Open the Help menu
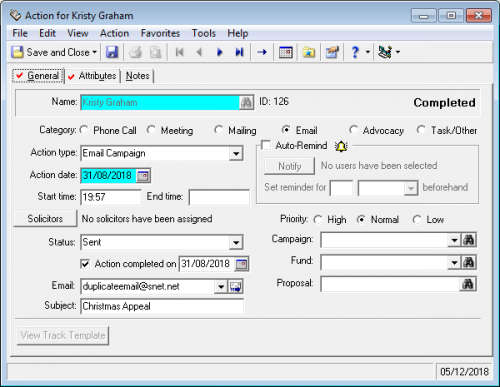 [x=238, y=33]
